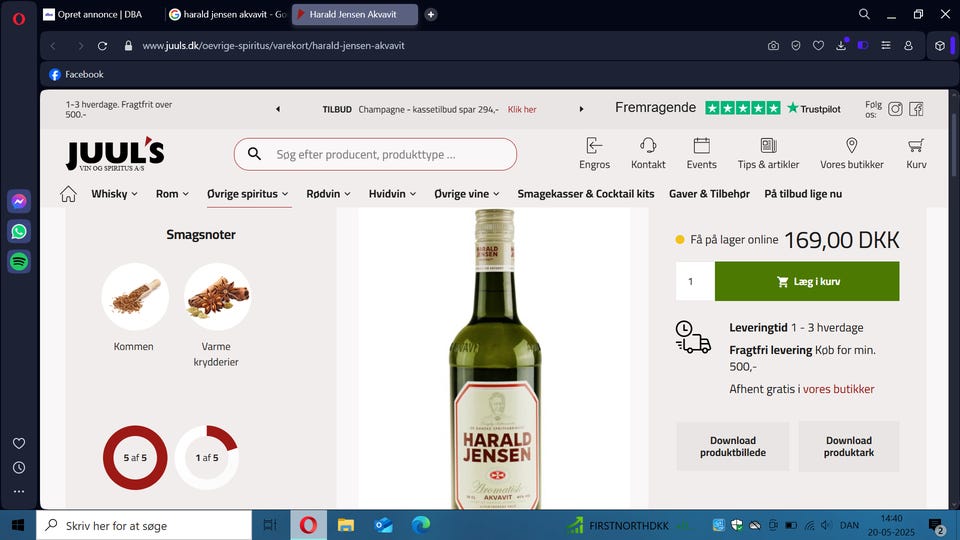Image resolution: width=960 pixels, height=540 pixels.
Task: Expand the Hvidvin menu
Action: tap(392, 193)
